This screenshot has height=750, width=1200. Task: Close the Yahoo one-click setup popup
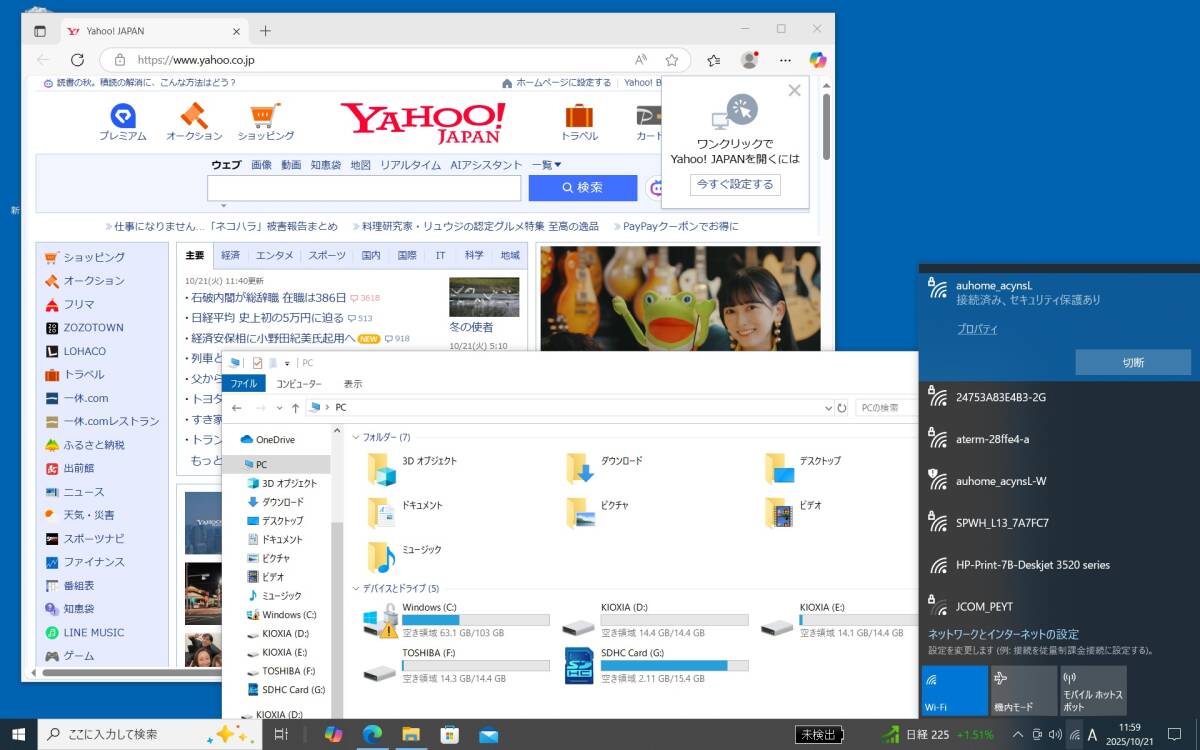pos(794,90)
